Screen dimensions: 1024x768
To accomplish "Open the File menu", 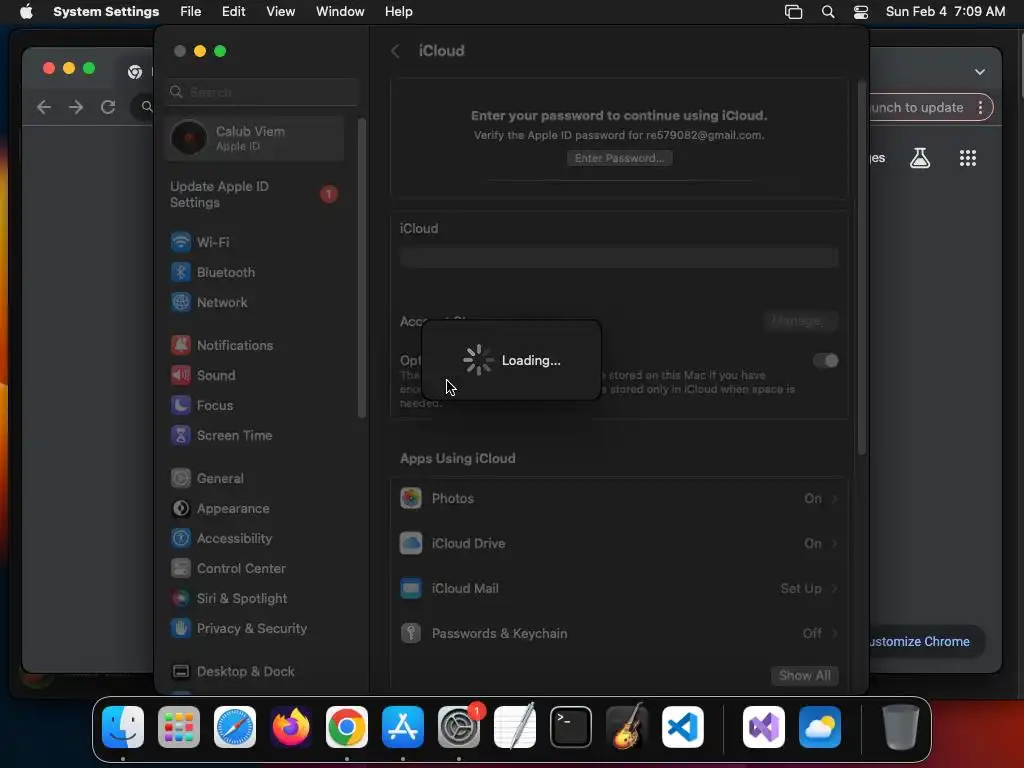I will [x=191, y=12].
